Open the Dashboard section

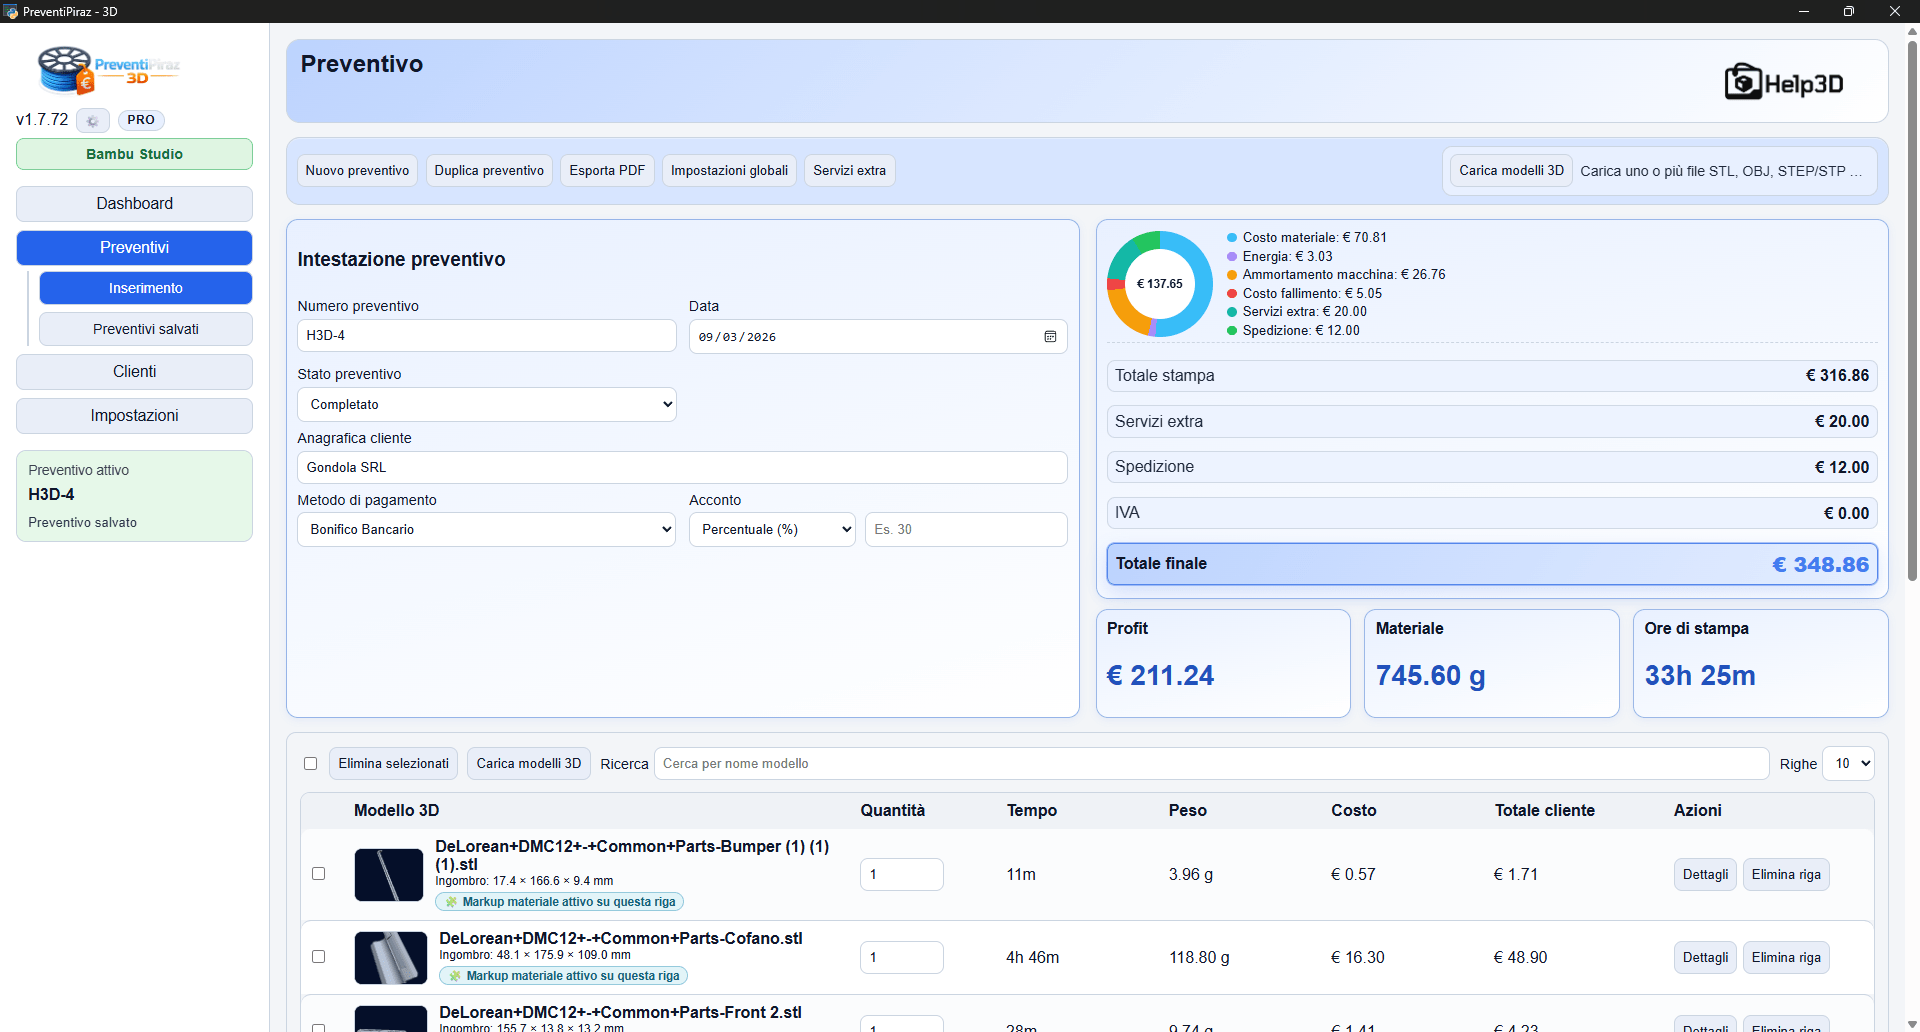(x=134, y=204)
